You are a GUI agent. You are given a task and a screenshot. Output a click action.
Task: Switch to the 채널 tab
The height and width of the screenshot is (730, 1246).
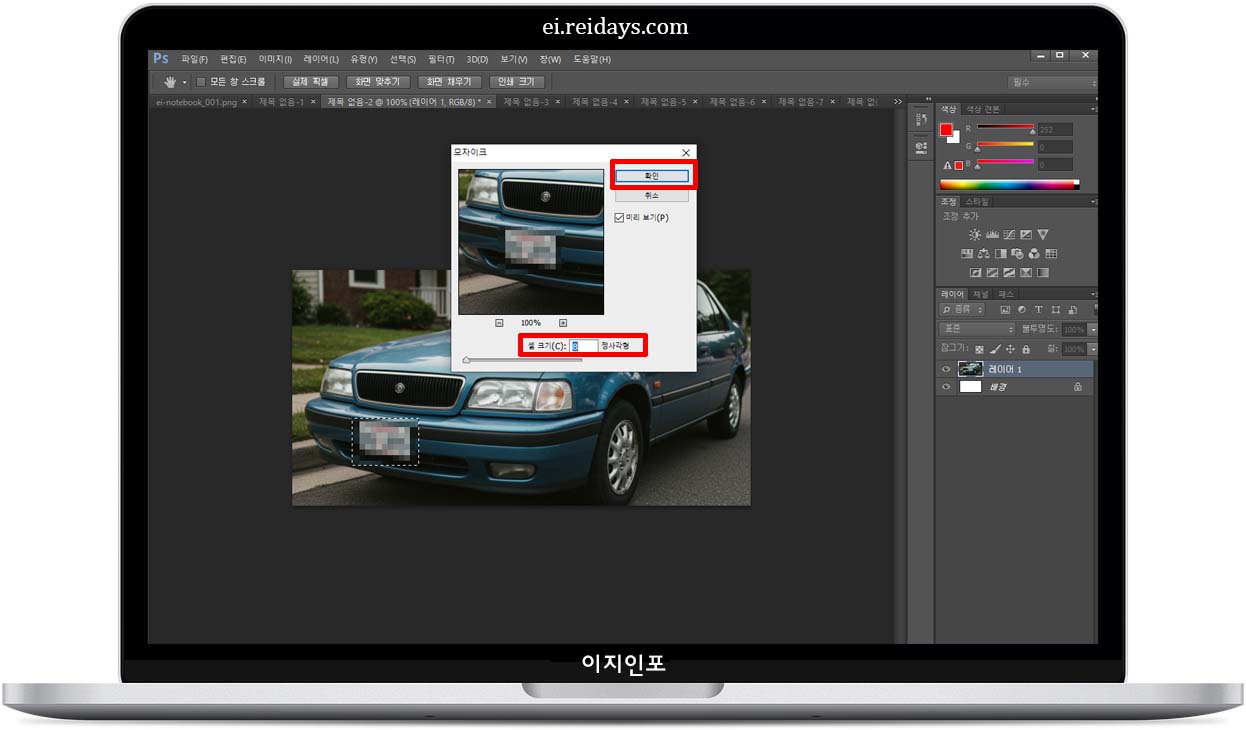(x=980, y=295)
